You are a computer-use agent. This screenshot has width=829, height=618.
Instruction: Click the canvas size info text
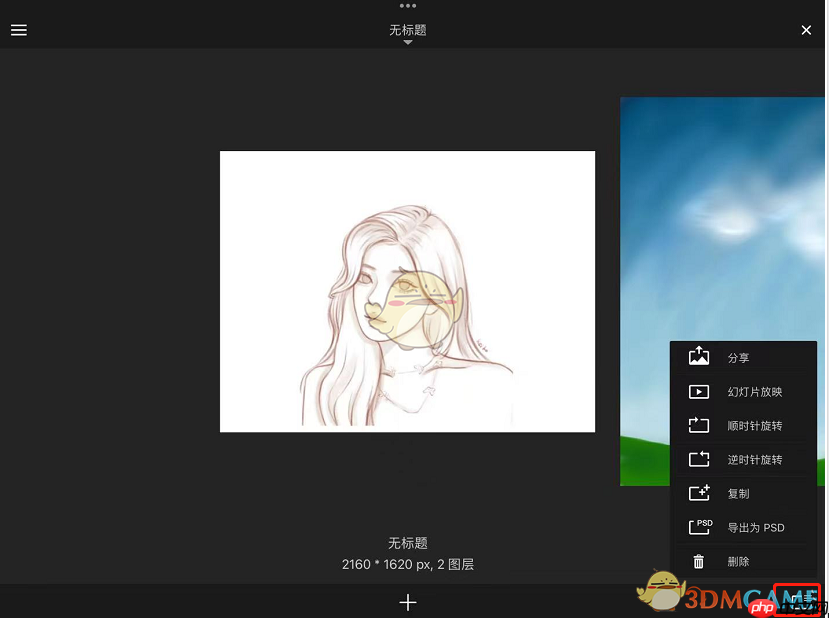click(407, 564)
